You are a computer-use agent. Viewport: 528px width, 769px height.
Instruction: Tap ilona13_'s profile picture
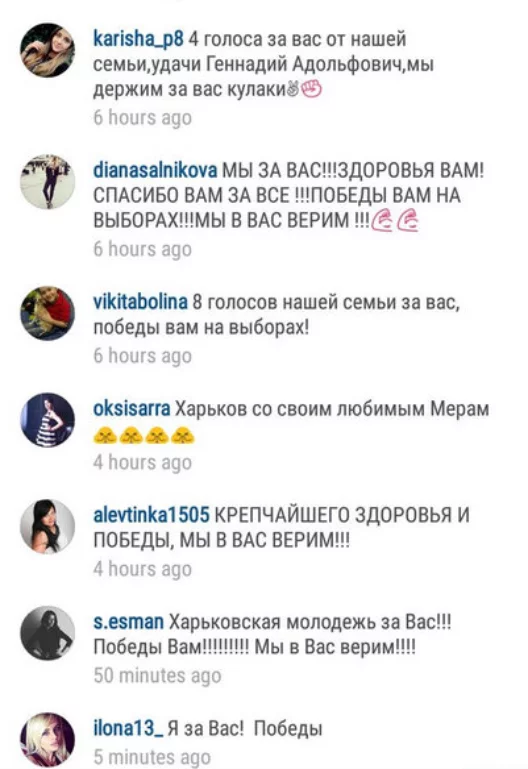tap(48, 740)
